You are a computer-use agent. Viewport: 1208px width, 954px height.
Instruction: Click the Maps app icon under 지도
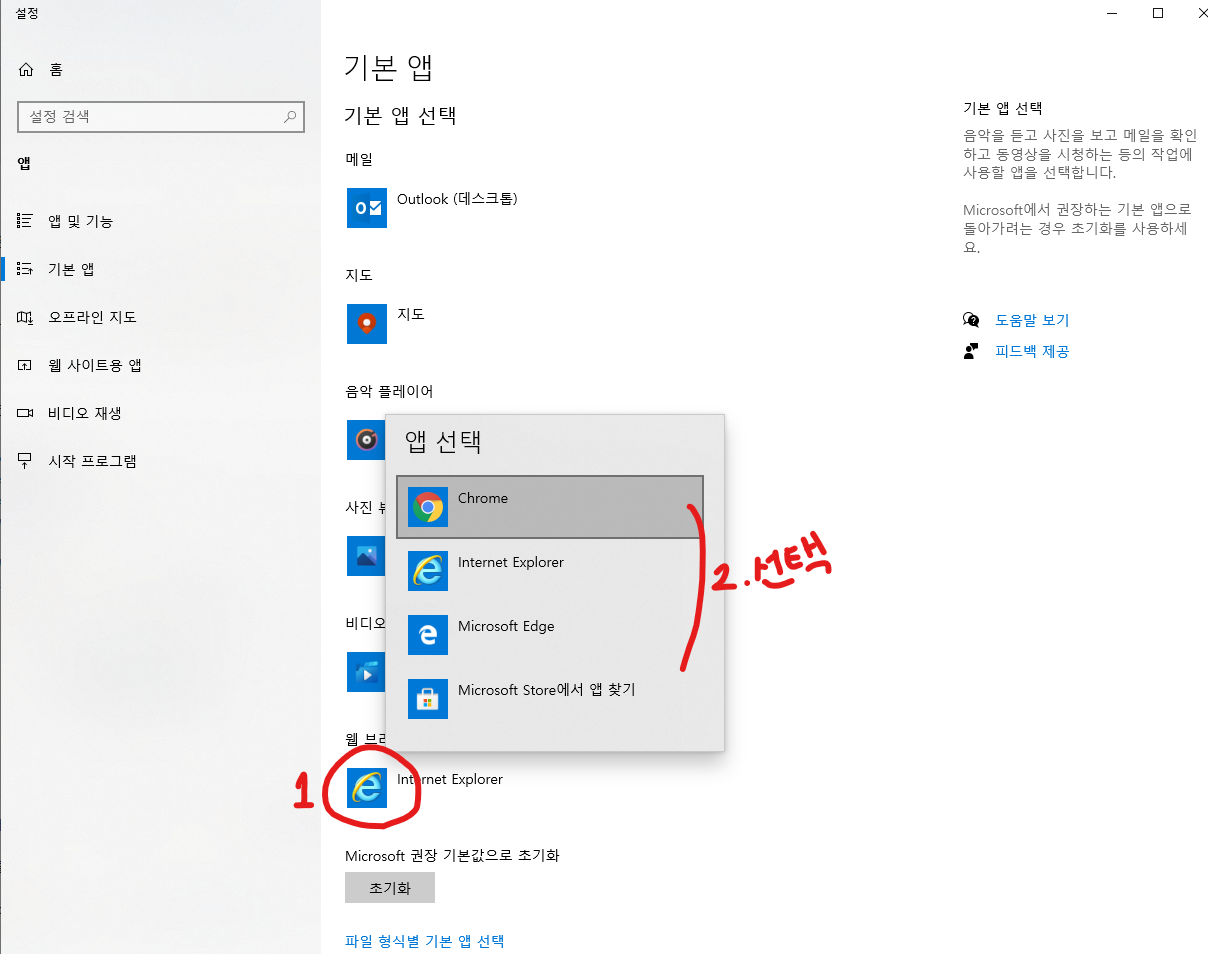tap(367, 323)
